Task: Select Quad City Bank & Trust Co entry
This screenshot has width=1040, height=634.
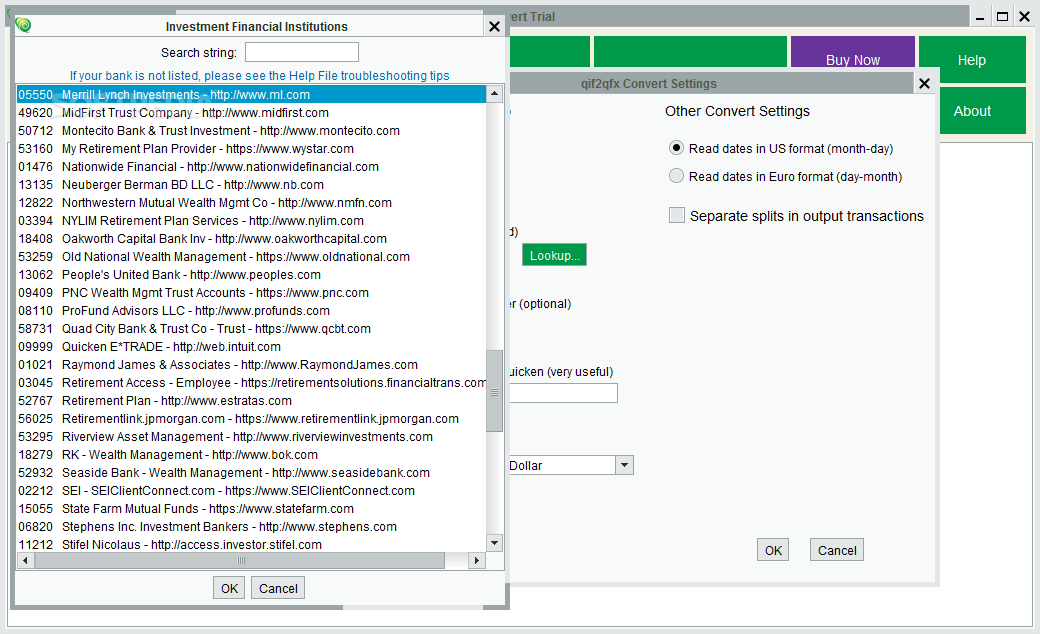Action: pos(251,328)
